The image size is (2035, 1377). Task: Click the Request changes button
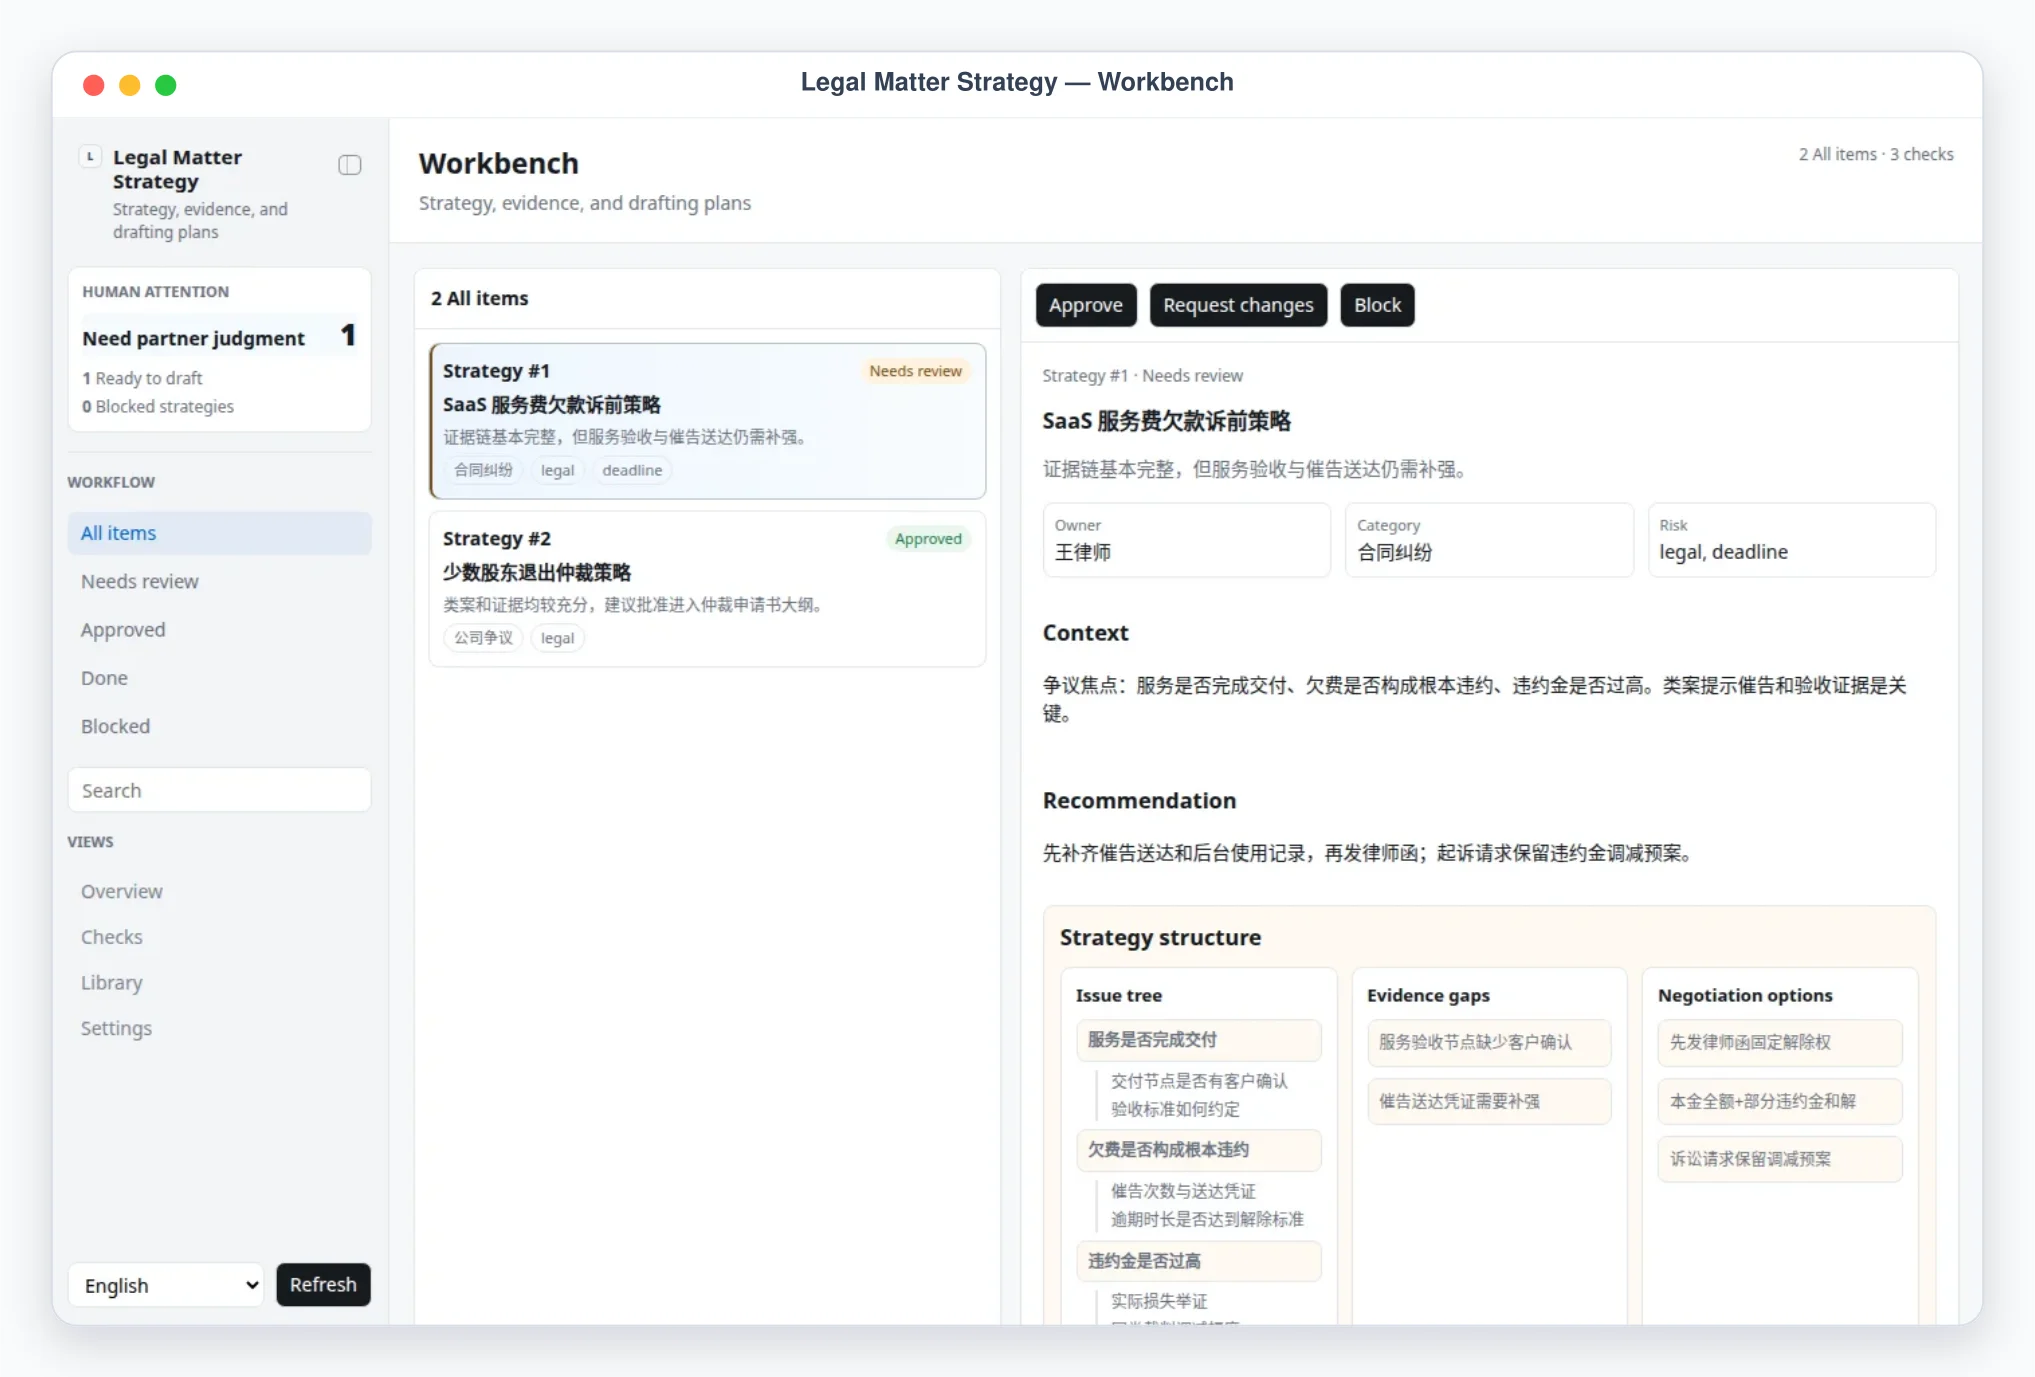point(1238,305)
